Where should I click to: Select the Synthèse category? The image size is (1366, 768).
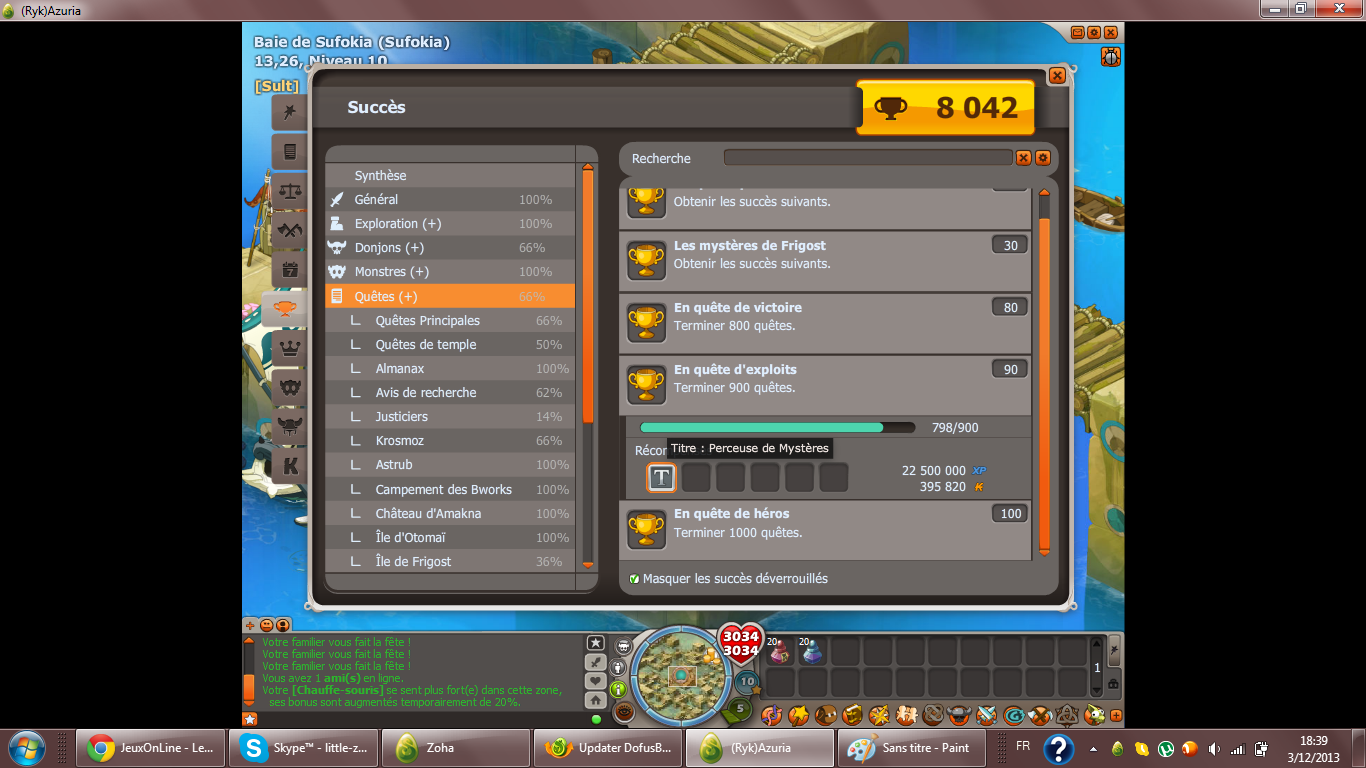pos(450,175)
